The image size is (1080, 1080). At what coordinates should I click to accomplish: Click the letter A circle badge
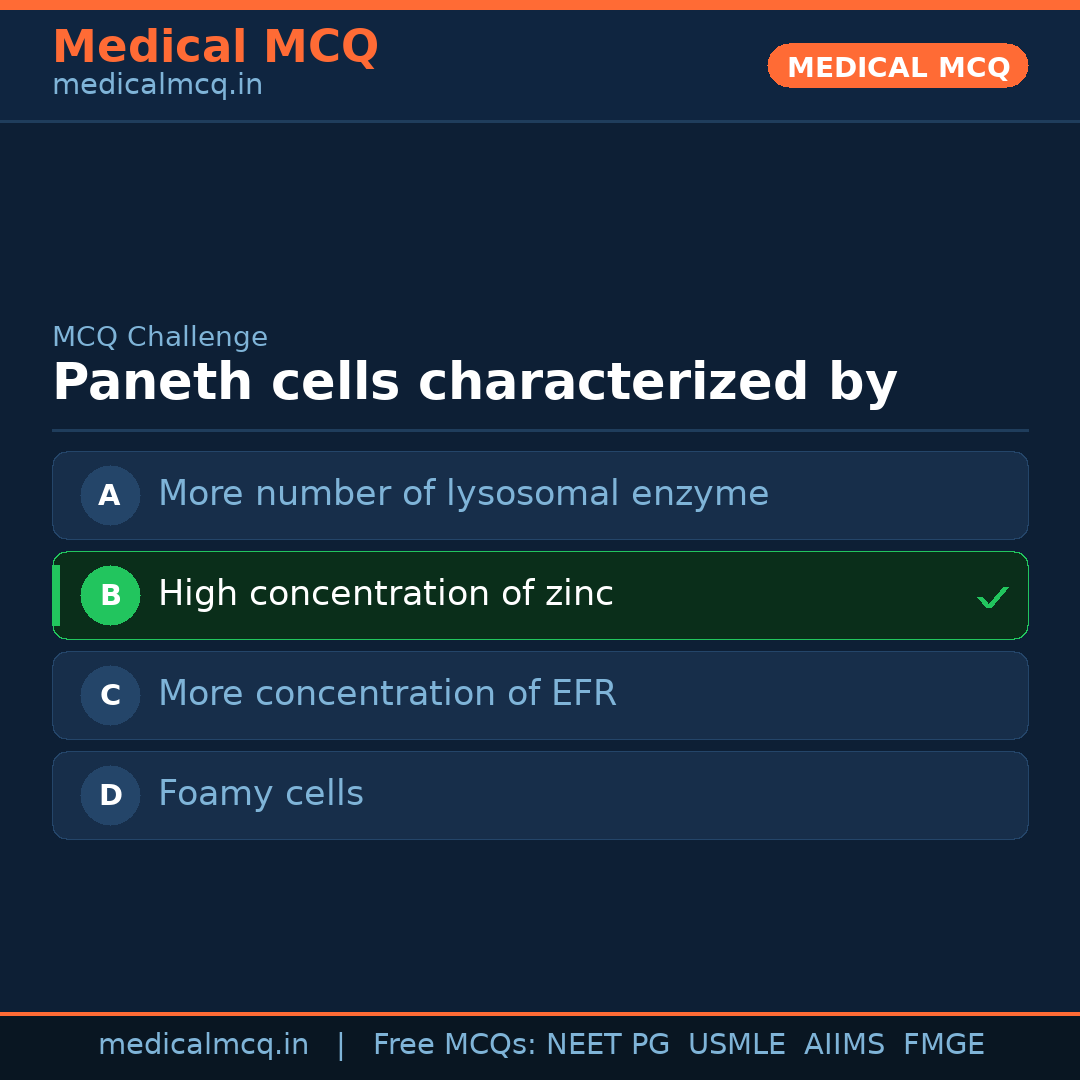pos(110,495)
